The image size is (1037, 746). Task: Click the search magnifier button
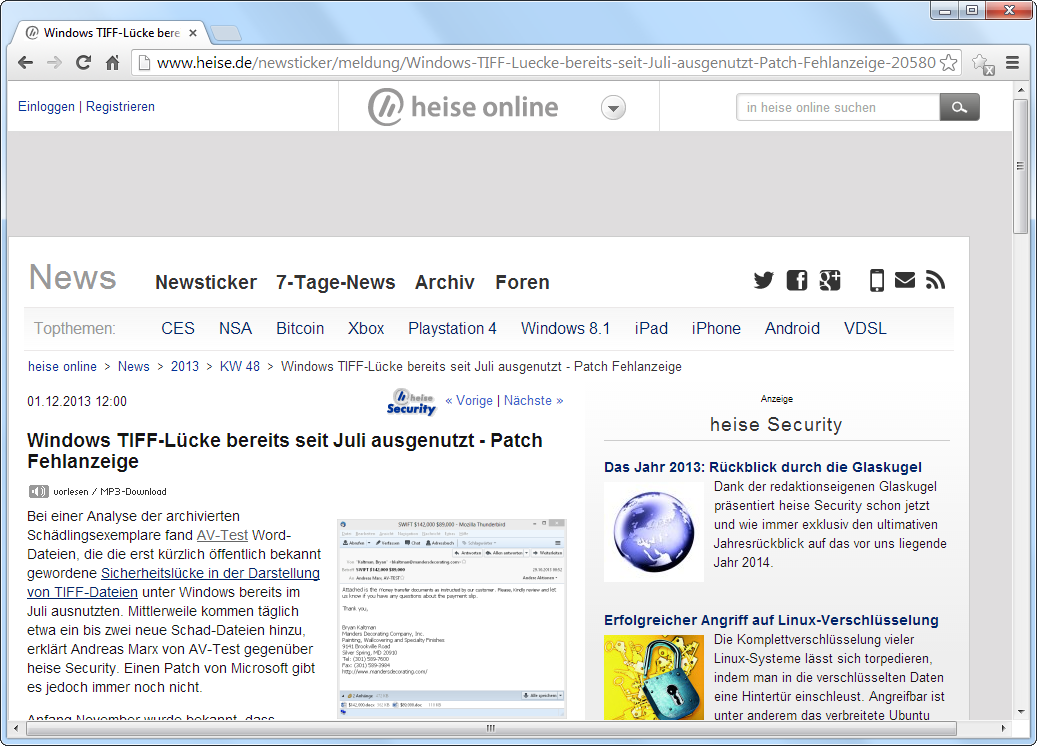pyautogui.click(x=959, y=107)
